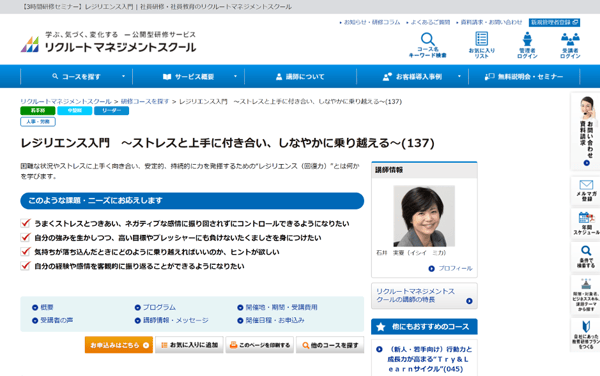The image size is (600, 376).
Task: Click the 条件で検索する sidebar magnifier icon
Action: coord(586,251)
